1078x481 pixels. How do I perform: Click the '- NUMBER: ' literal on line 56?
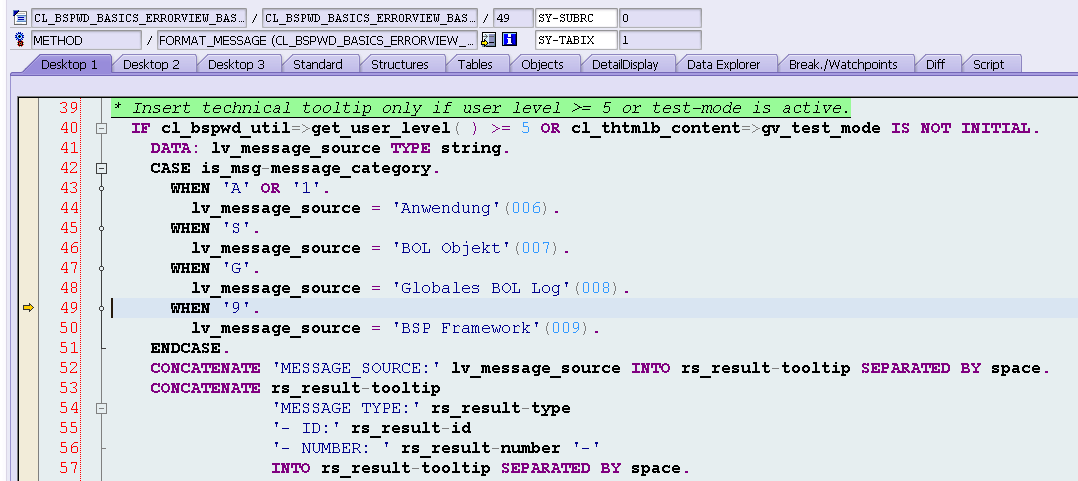click(x=331, y=449)
